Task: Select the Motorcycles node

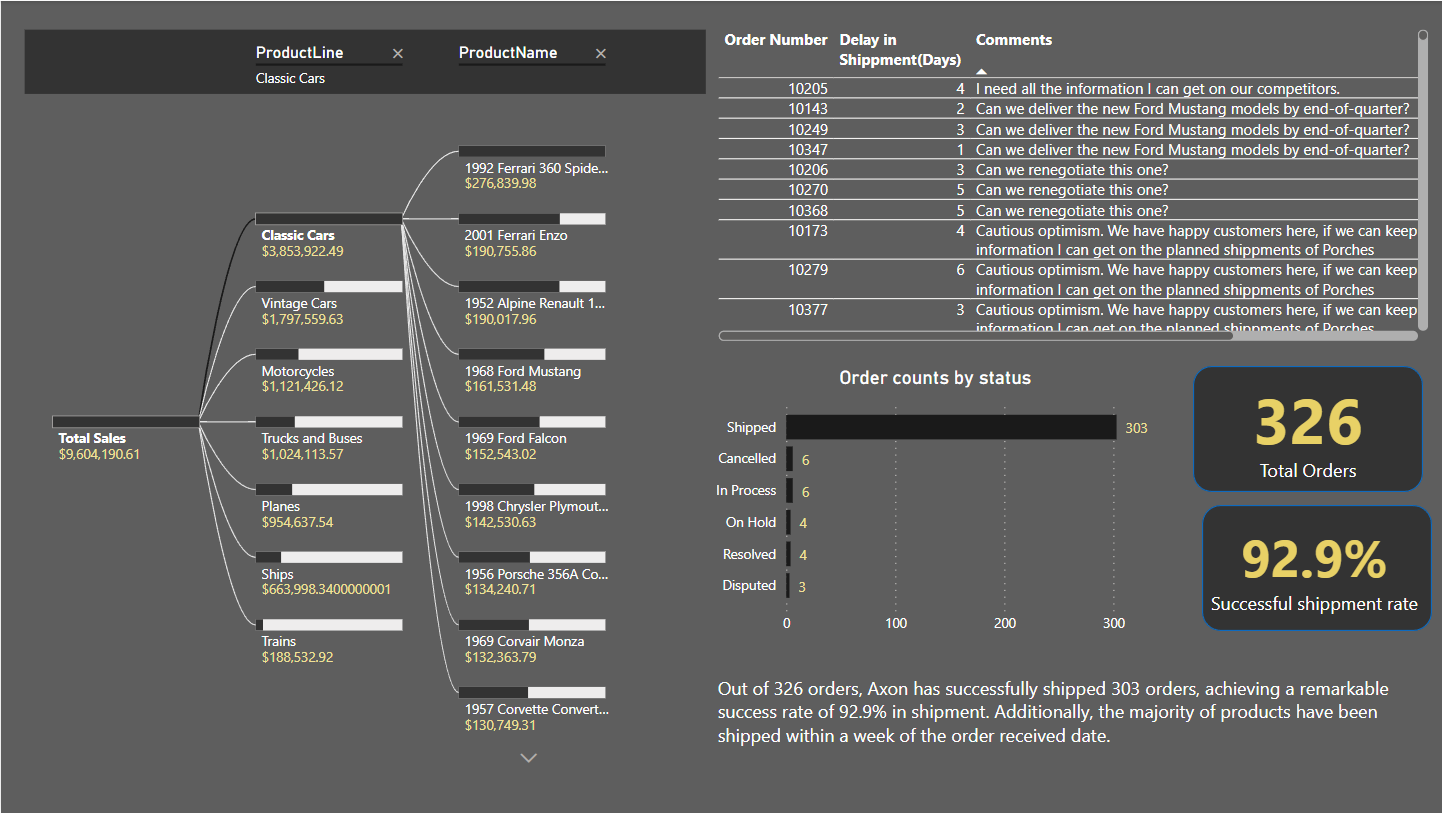Action: click(x=297, y=371)
